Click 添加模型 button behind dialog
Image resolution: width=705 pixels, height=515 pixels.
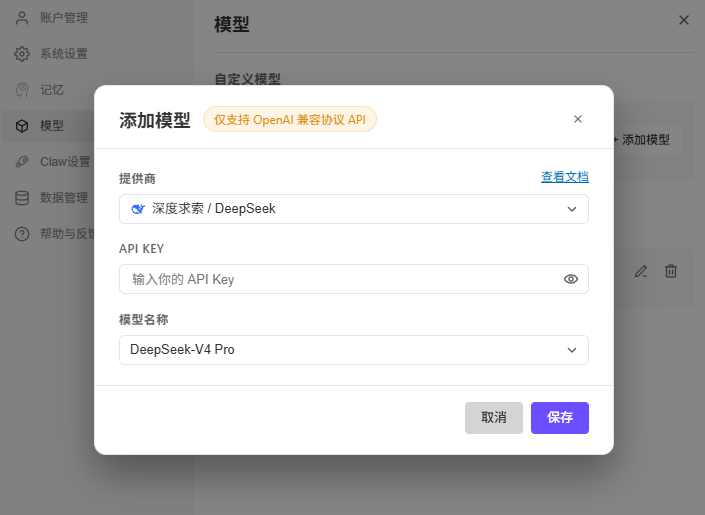click(647, 140)
